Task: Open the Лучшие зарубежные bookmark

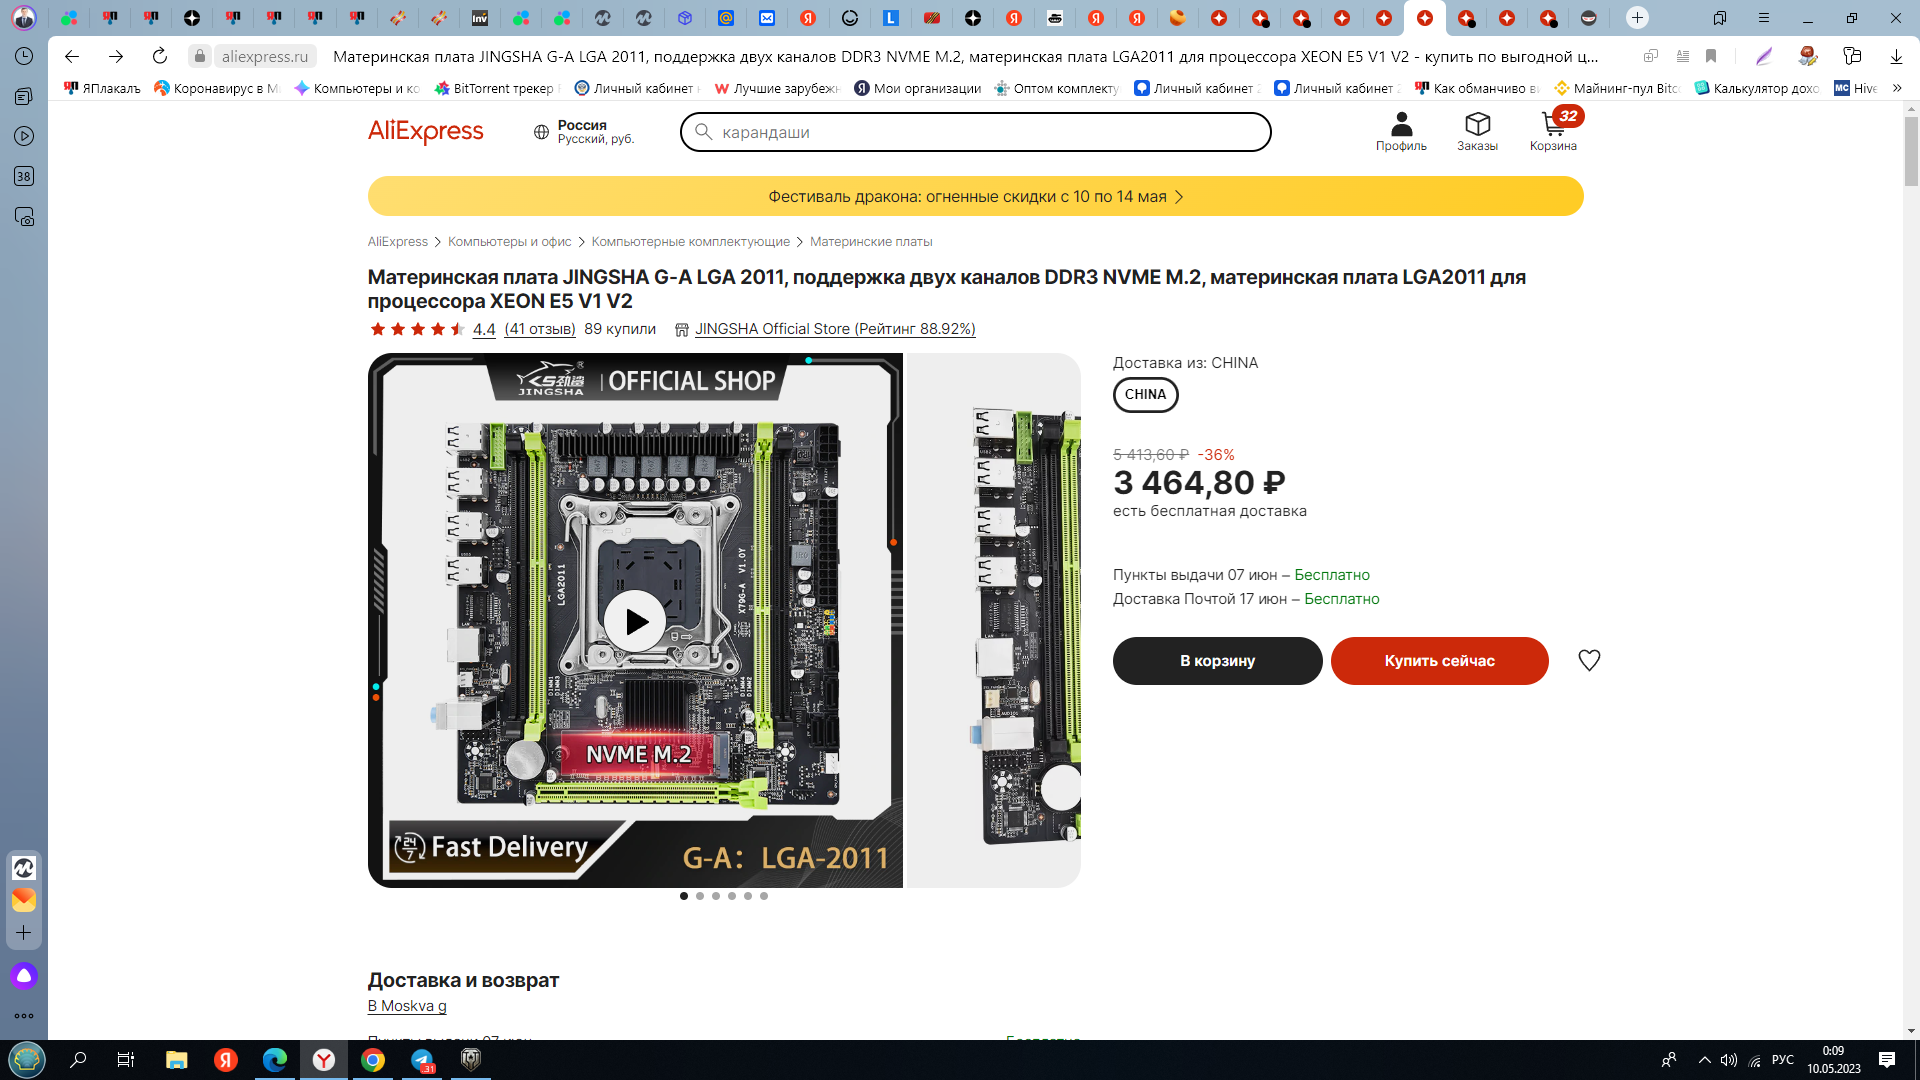Action: (x=776, y=88)
